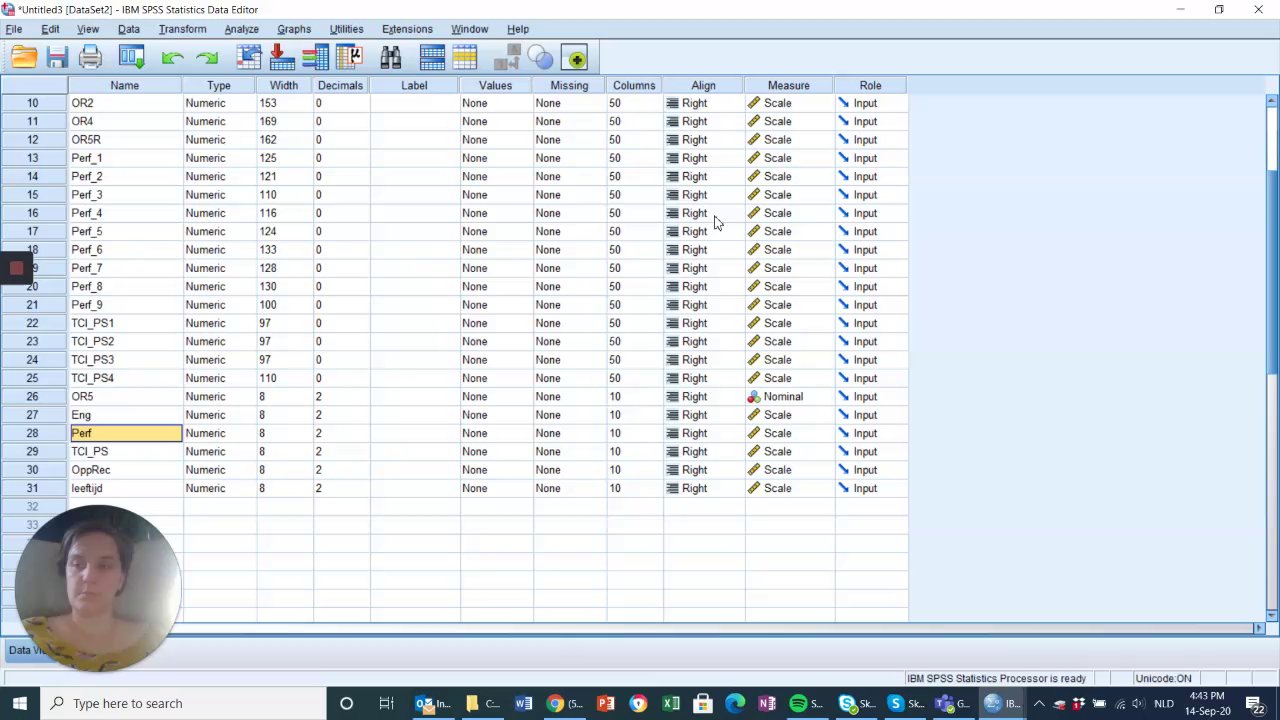
Task: Click the Type column header
Action: [219, 85]
